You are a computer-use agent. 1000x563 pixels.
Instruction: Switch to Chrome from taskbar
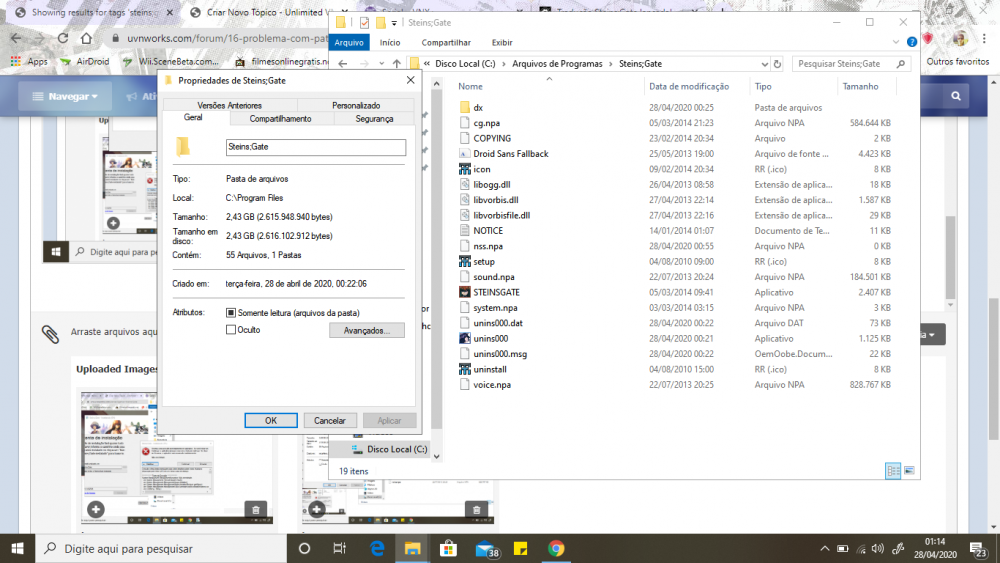(556, 548)
